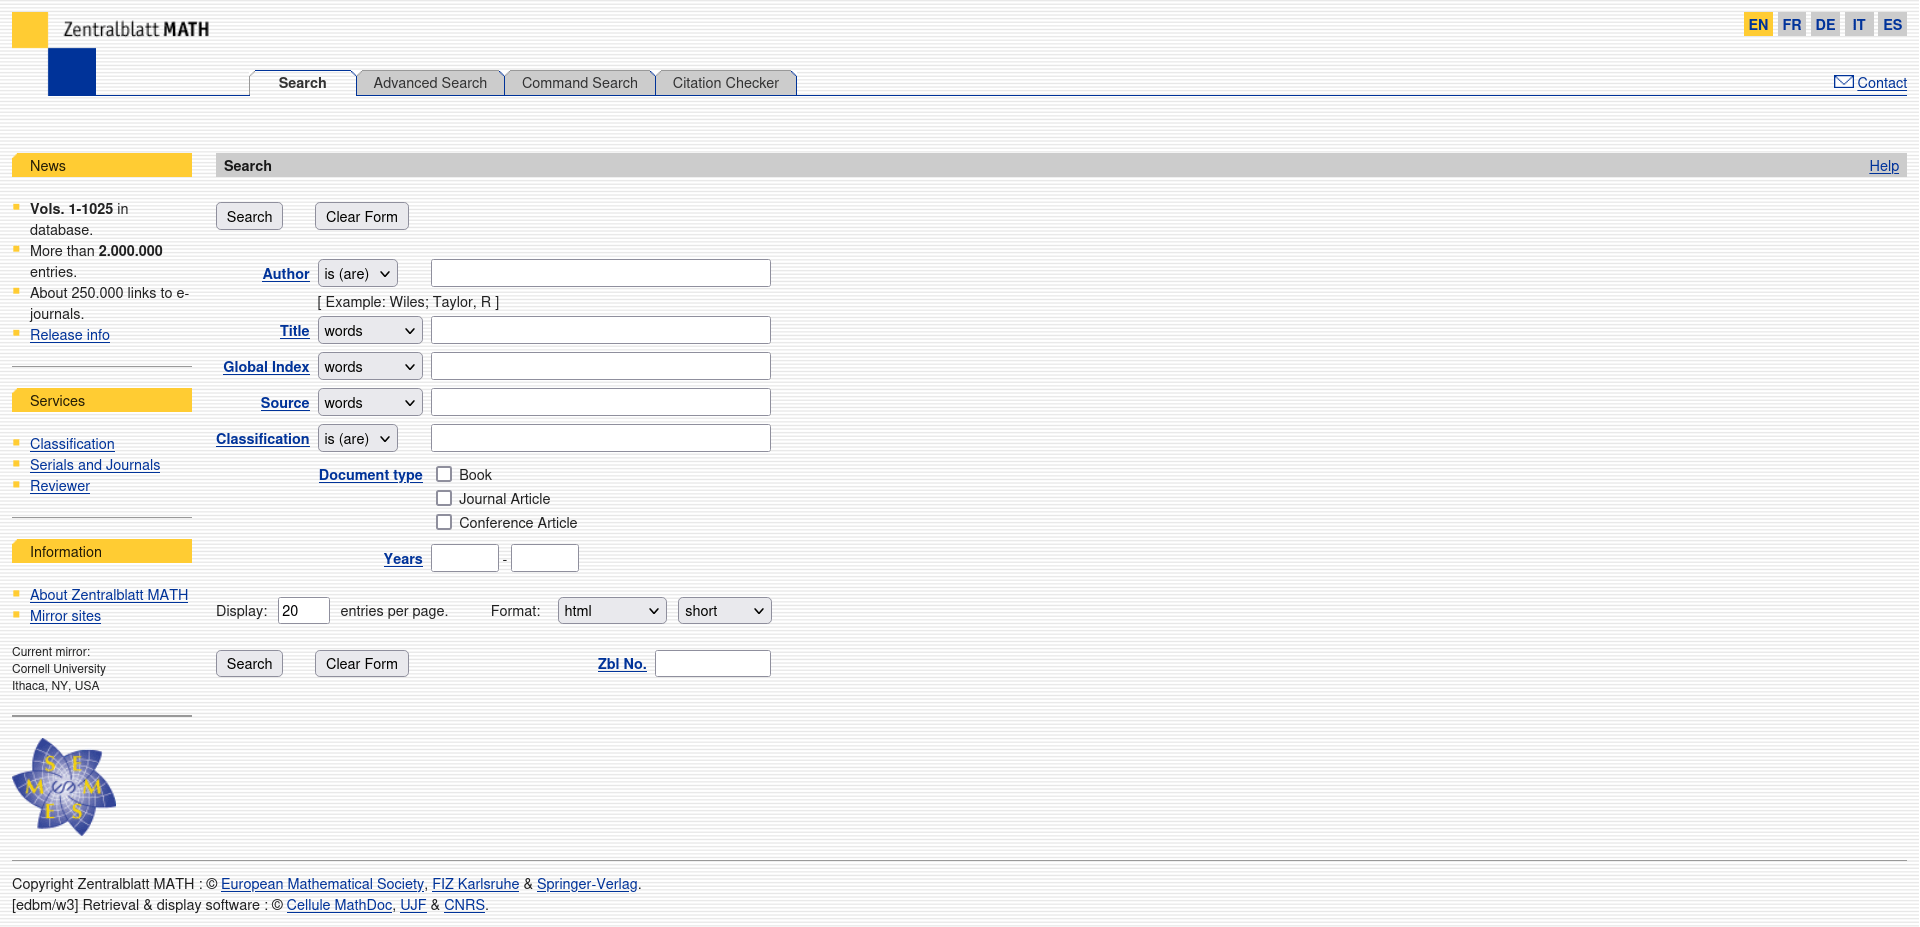Open the Command Search tab
The image size is (1920, 927).
tap(580, 83)
